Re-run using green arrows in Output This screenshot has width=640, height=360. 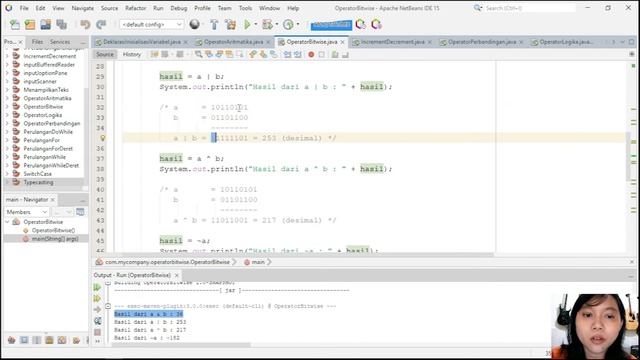(97, 287)
